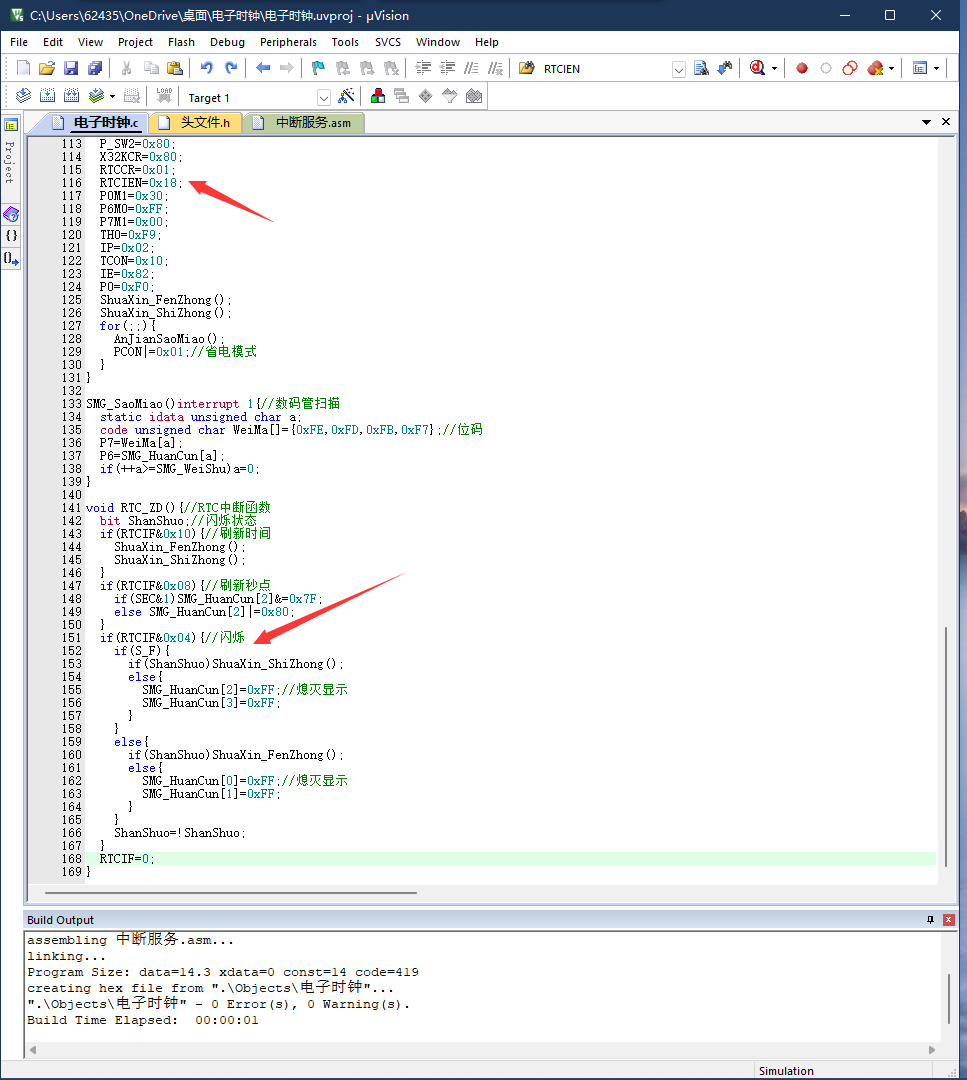Create a new file with New icon
The height and width of the screenshot is (1080, 967).
pyautogui.click(x=23, y=68)
